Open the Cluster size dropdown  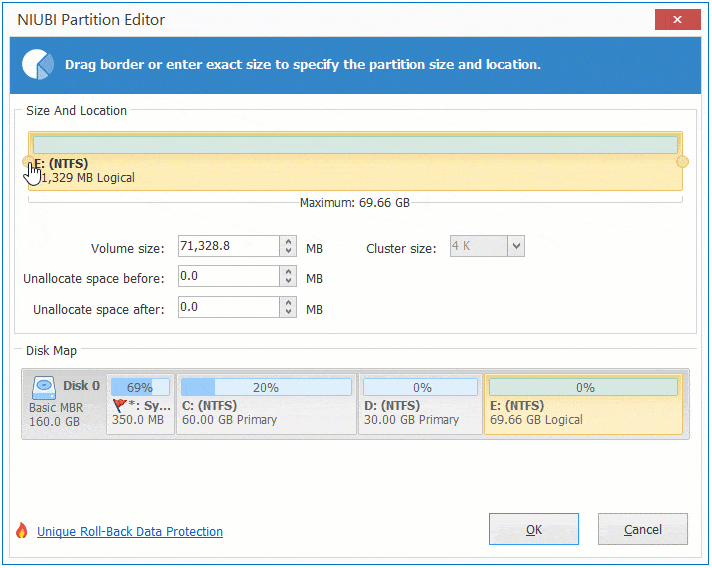pos(515,246)
